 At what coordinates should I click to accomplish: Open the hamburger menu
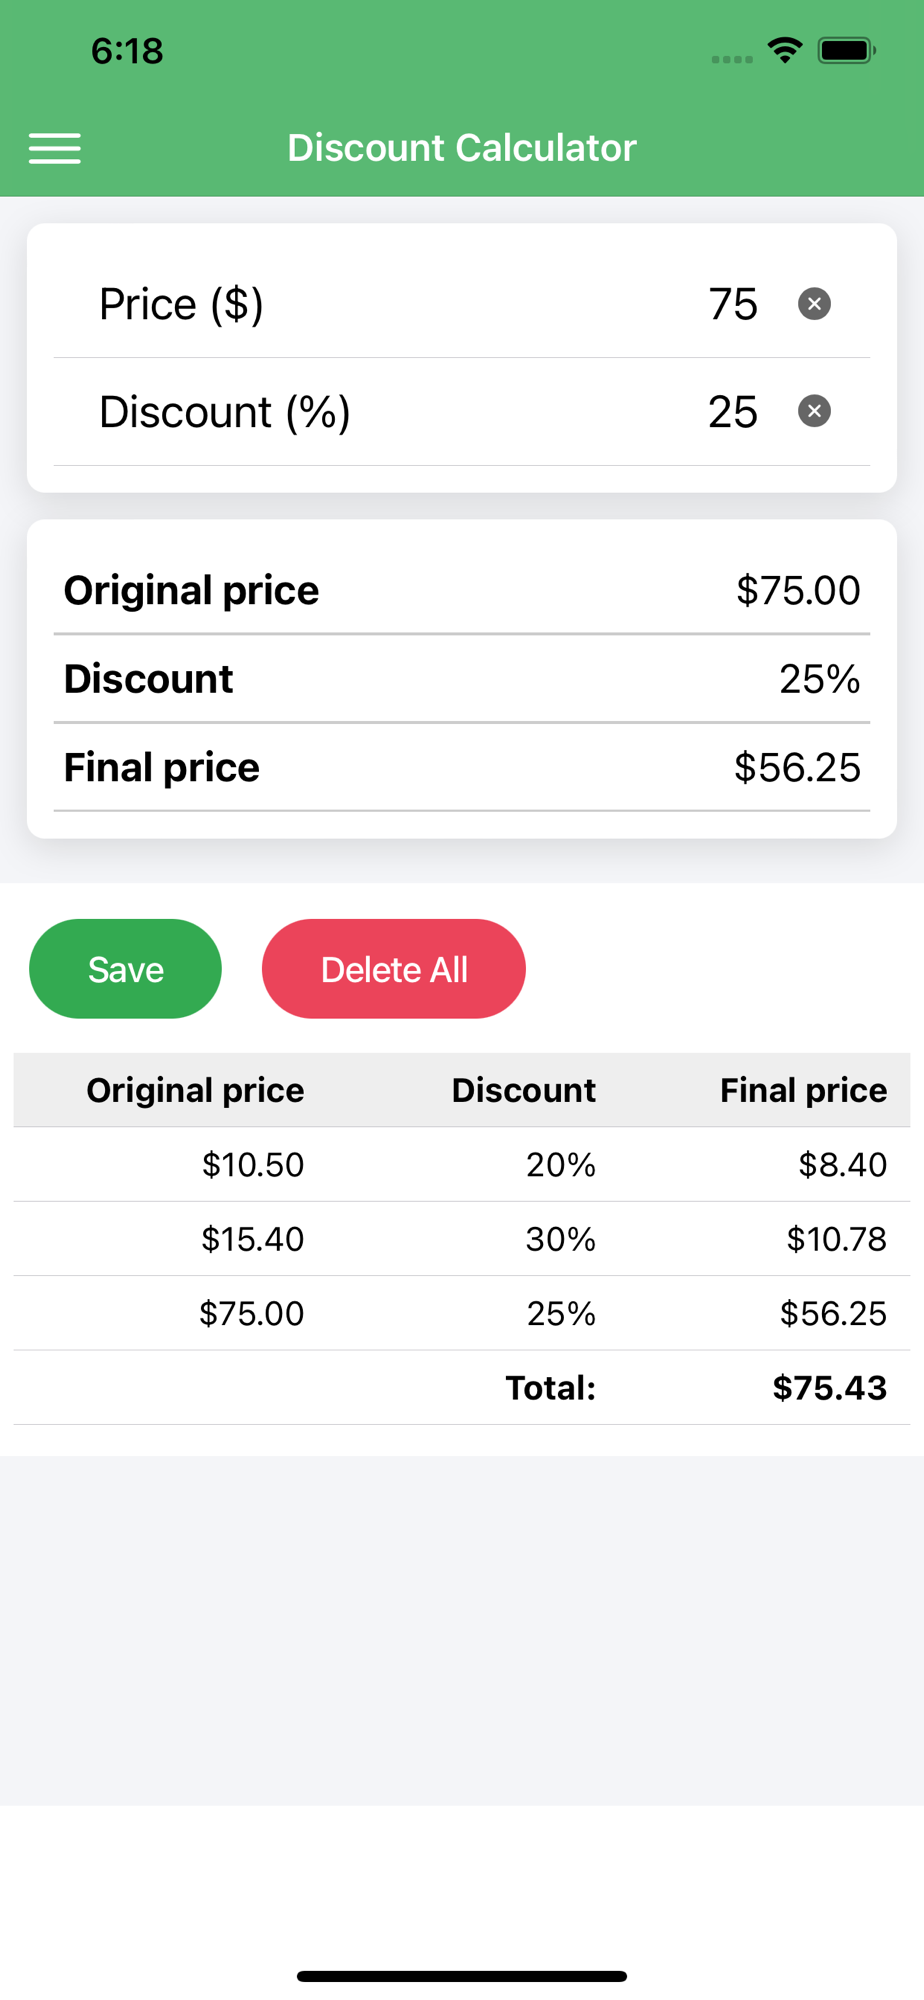(x=55, y=148)
